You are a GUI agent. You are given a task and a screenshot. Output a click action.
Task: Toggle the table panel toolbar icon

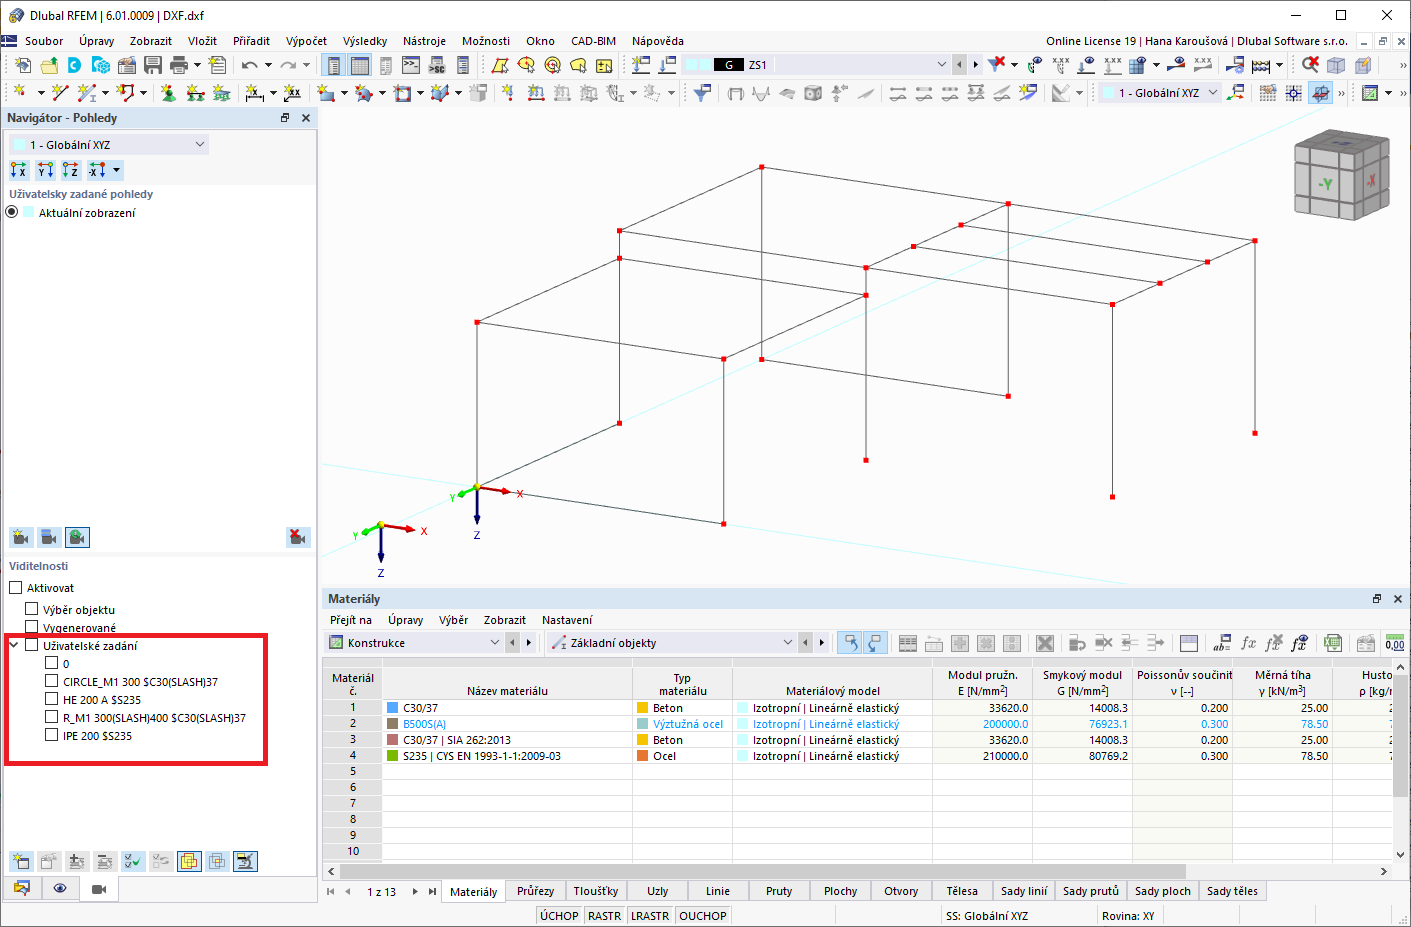point(360,65)
